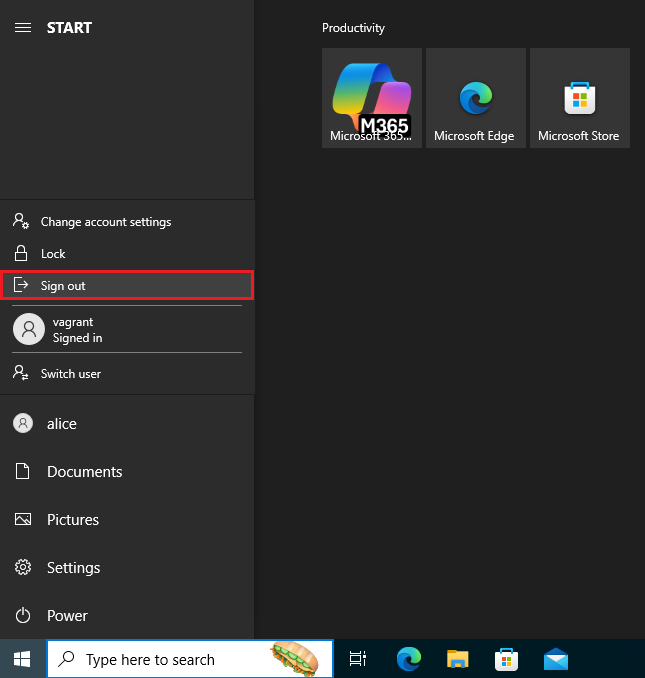This screenshot has width=645, height=678.
Task: Open Pictures folder
Action: [x=127, y=520]
